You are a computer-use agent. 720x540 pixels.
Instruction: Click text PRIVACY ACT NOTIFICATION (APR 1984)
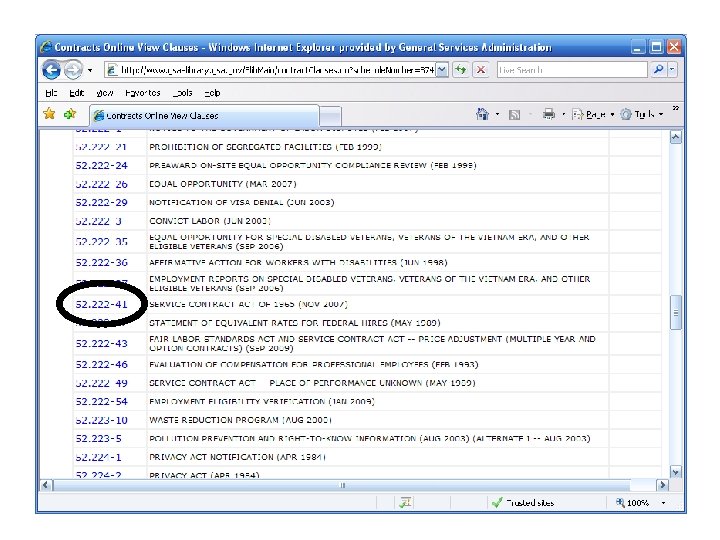pyautogui.click(x=237, y=457)
